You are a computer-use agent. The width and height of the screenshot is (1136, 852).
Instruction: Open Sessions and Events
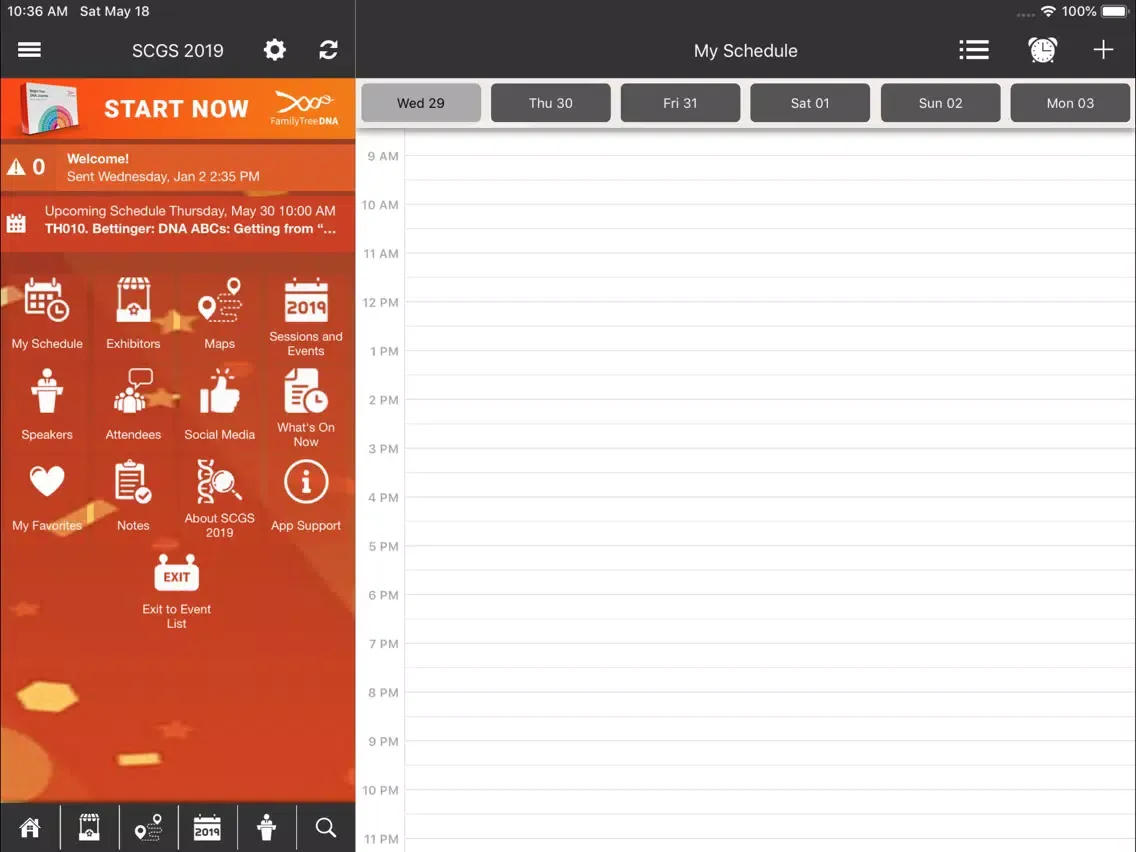pyautogui.click(x=306, y=317)
